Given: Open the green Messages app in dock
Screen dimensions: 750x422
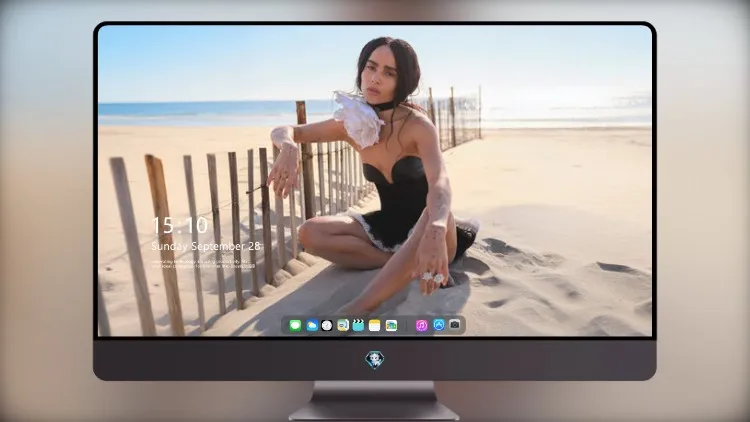Looking at the screenshot, I should 295,325.
